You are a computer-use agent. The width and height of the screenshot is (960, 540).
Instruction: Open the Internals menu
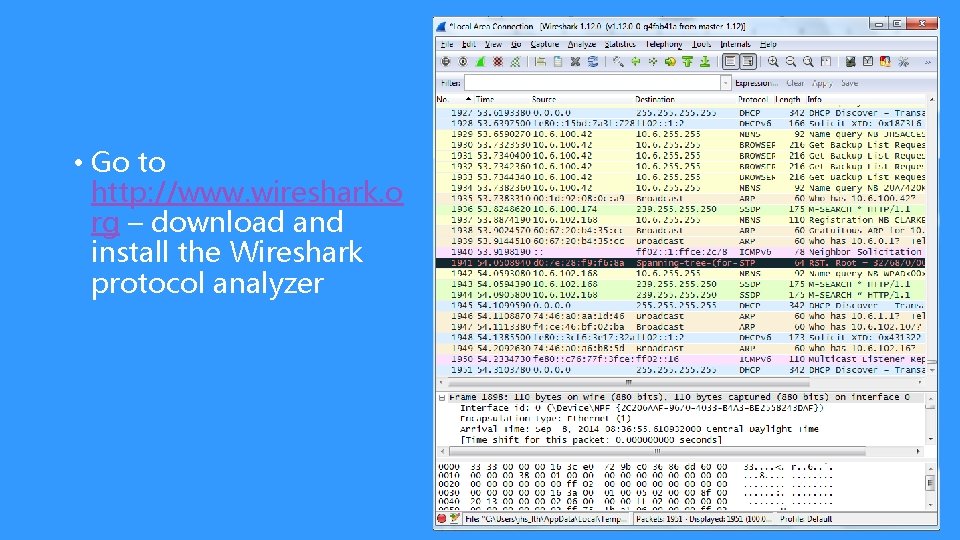(x=735, y=44)
